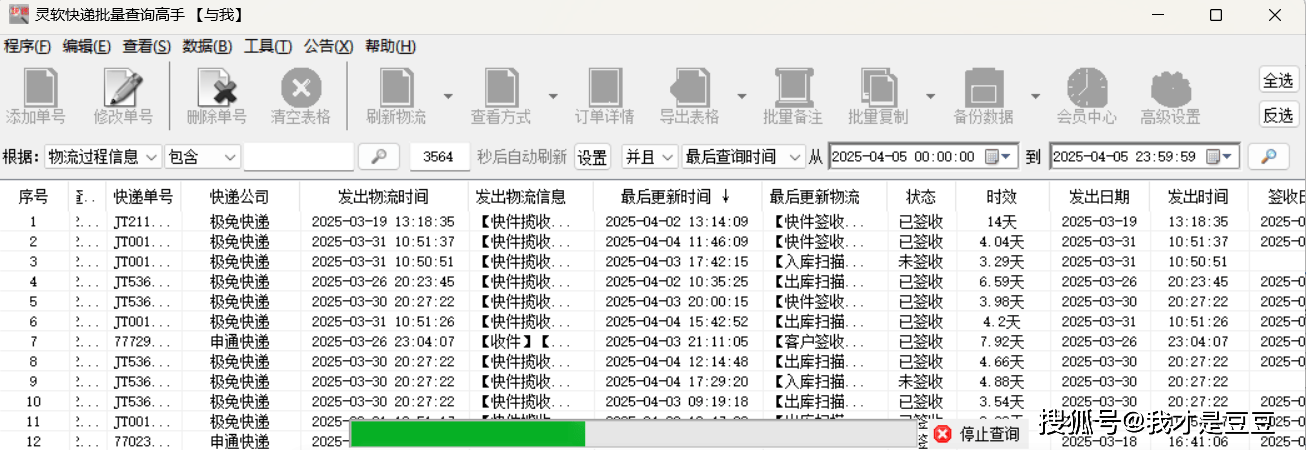Select the 7.92天 时效 cell
This screenshot has width=1306, height=450.
tap(1001, 341)
